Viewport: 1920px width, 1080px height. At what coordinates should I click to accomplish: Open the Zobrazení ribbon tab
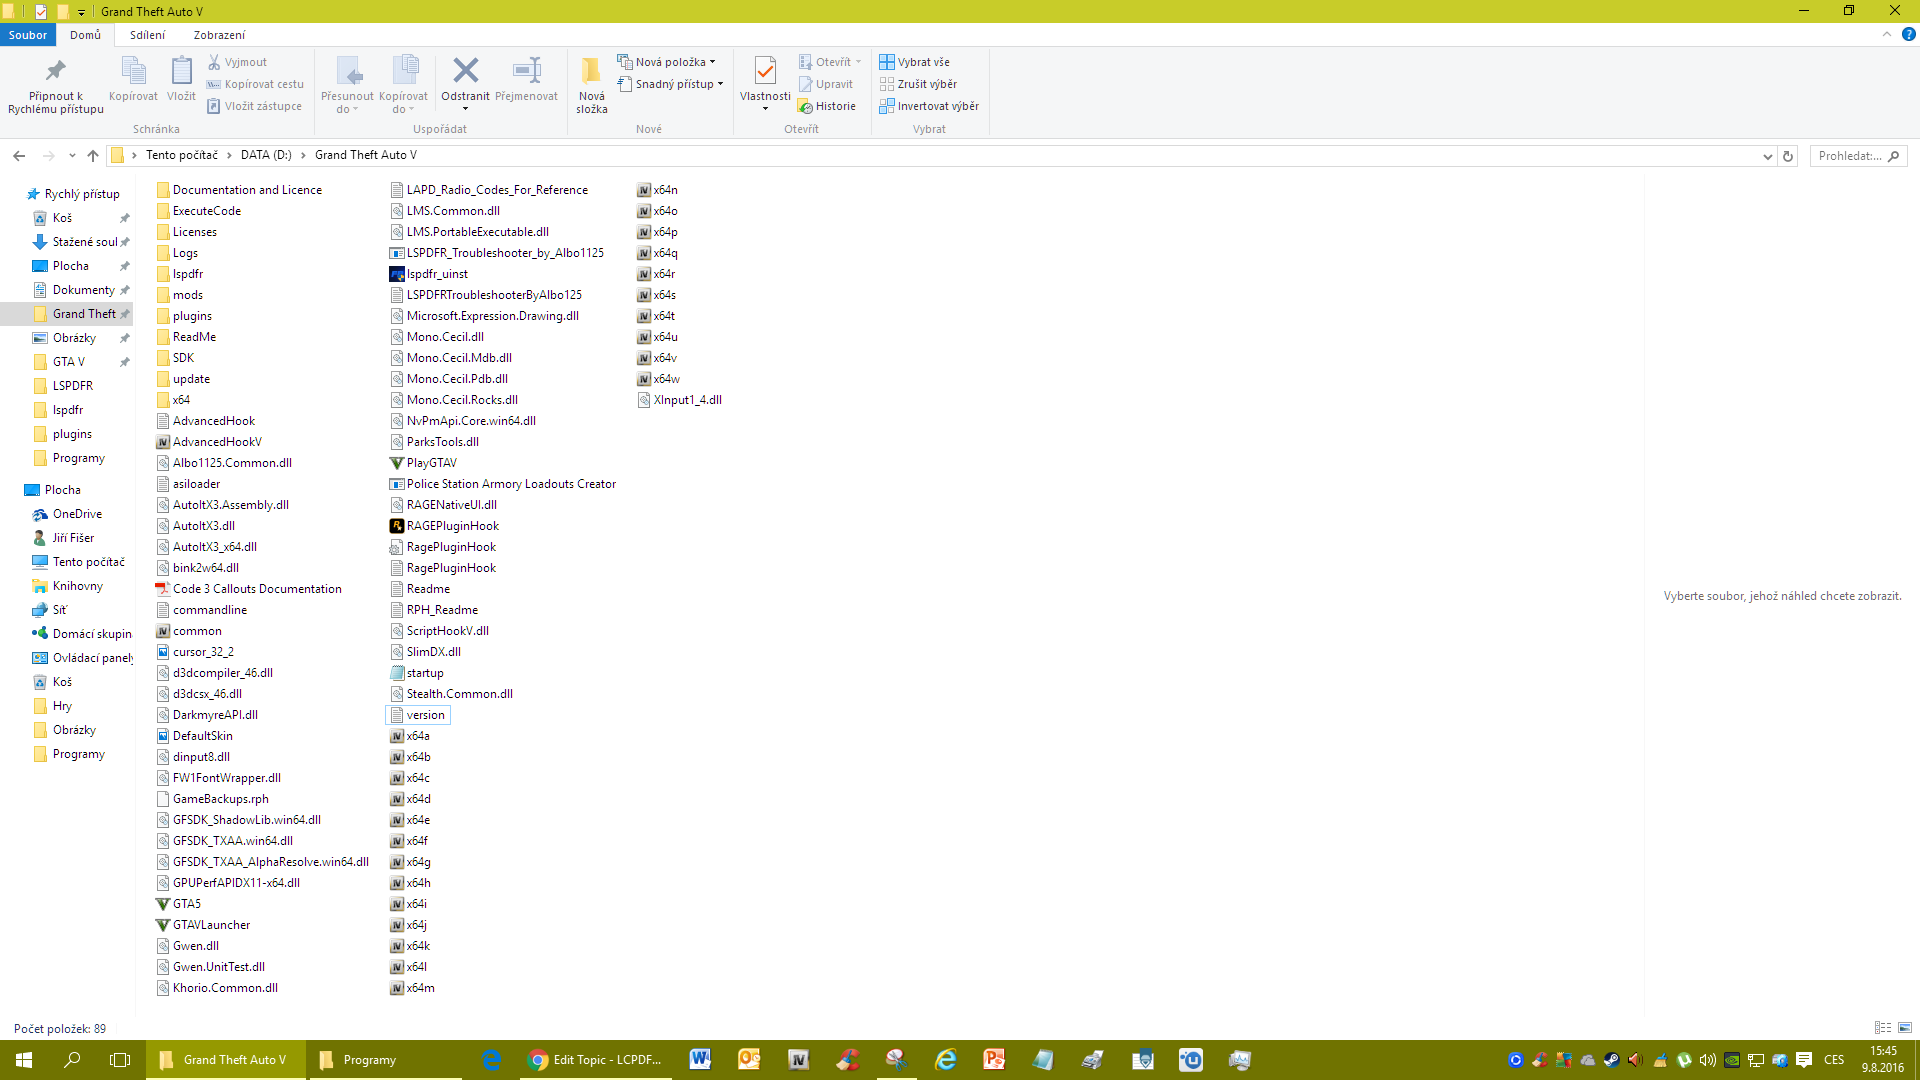(219, 35)
